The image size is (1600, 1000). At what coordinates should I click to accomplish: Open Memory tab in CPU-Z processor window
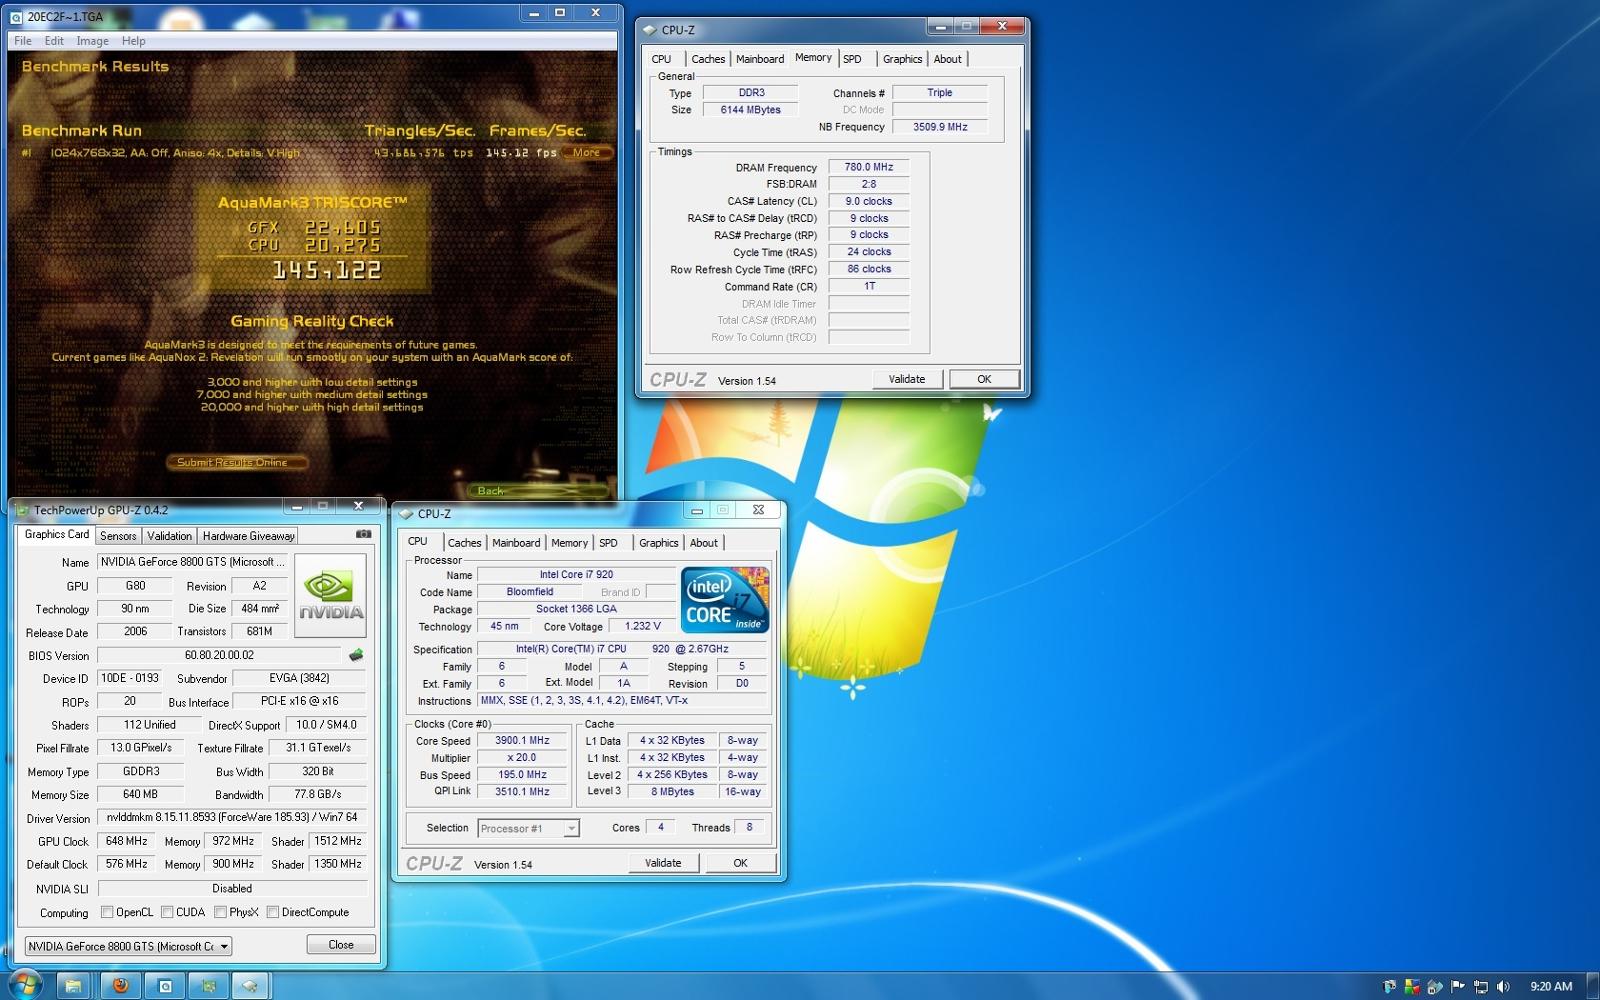point(569,543)
